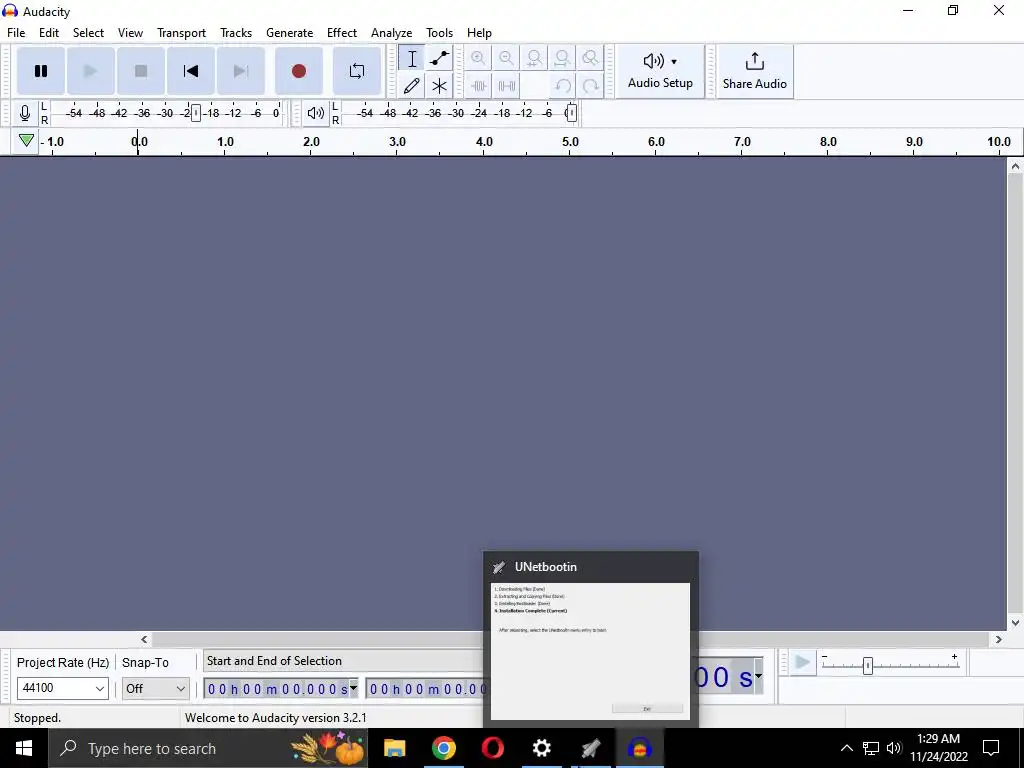
Task: Open Opera browser from the taskbar
Action: (492, 748)
